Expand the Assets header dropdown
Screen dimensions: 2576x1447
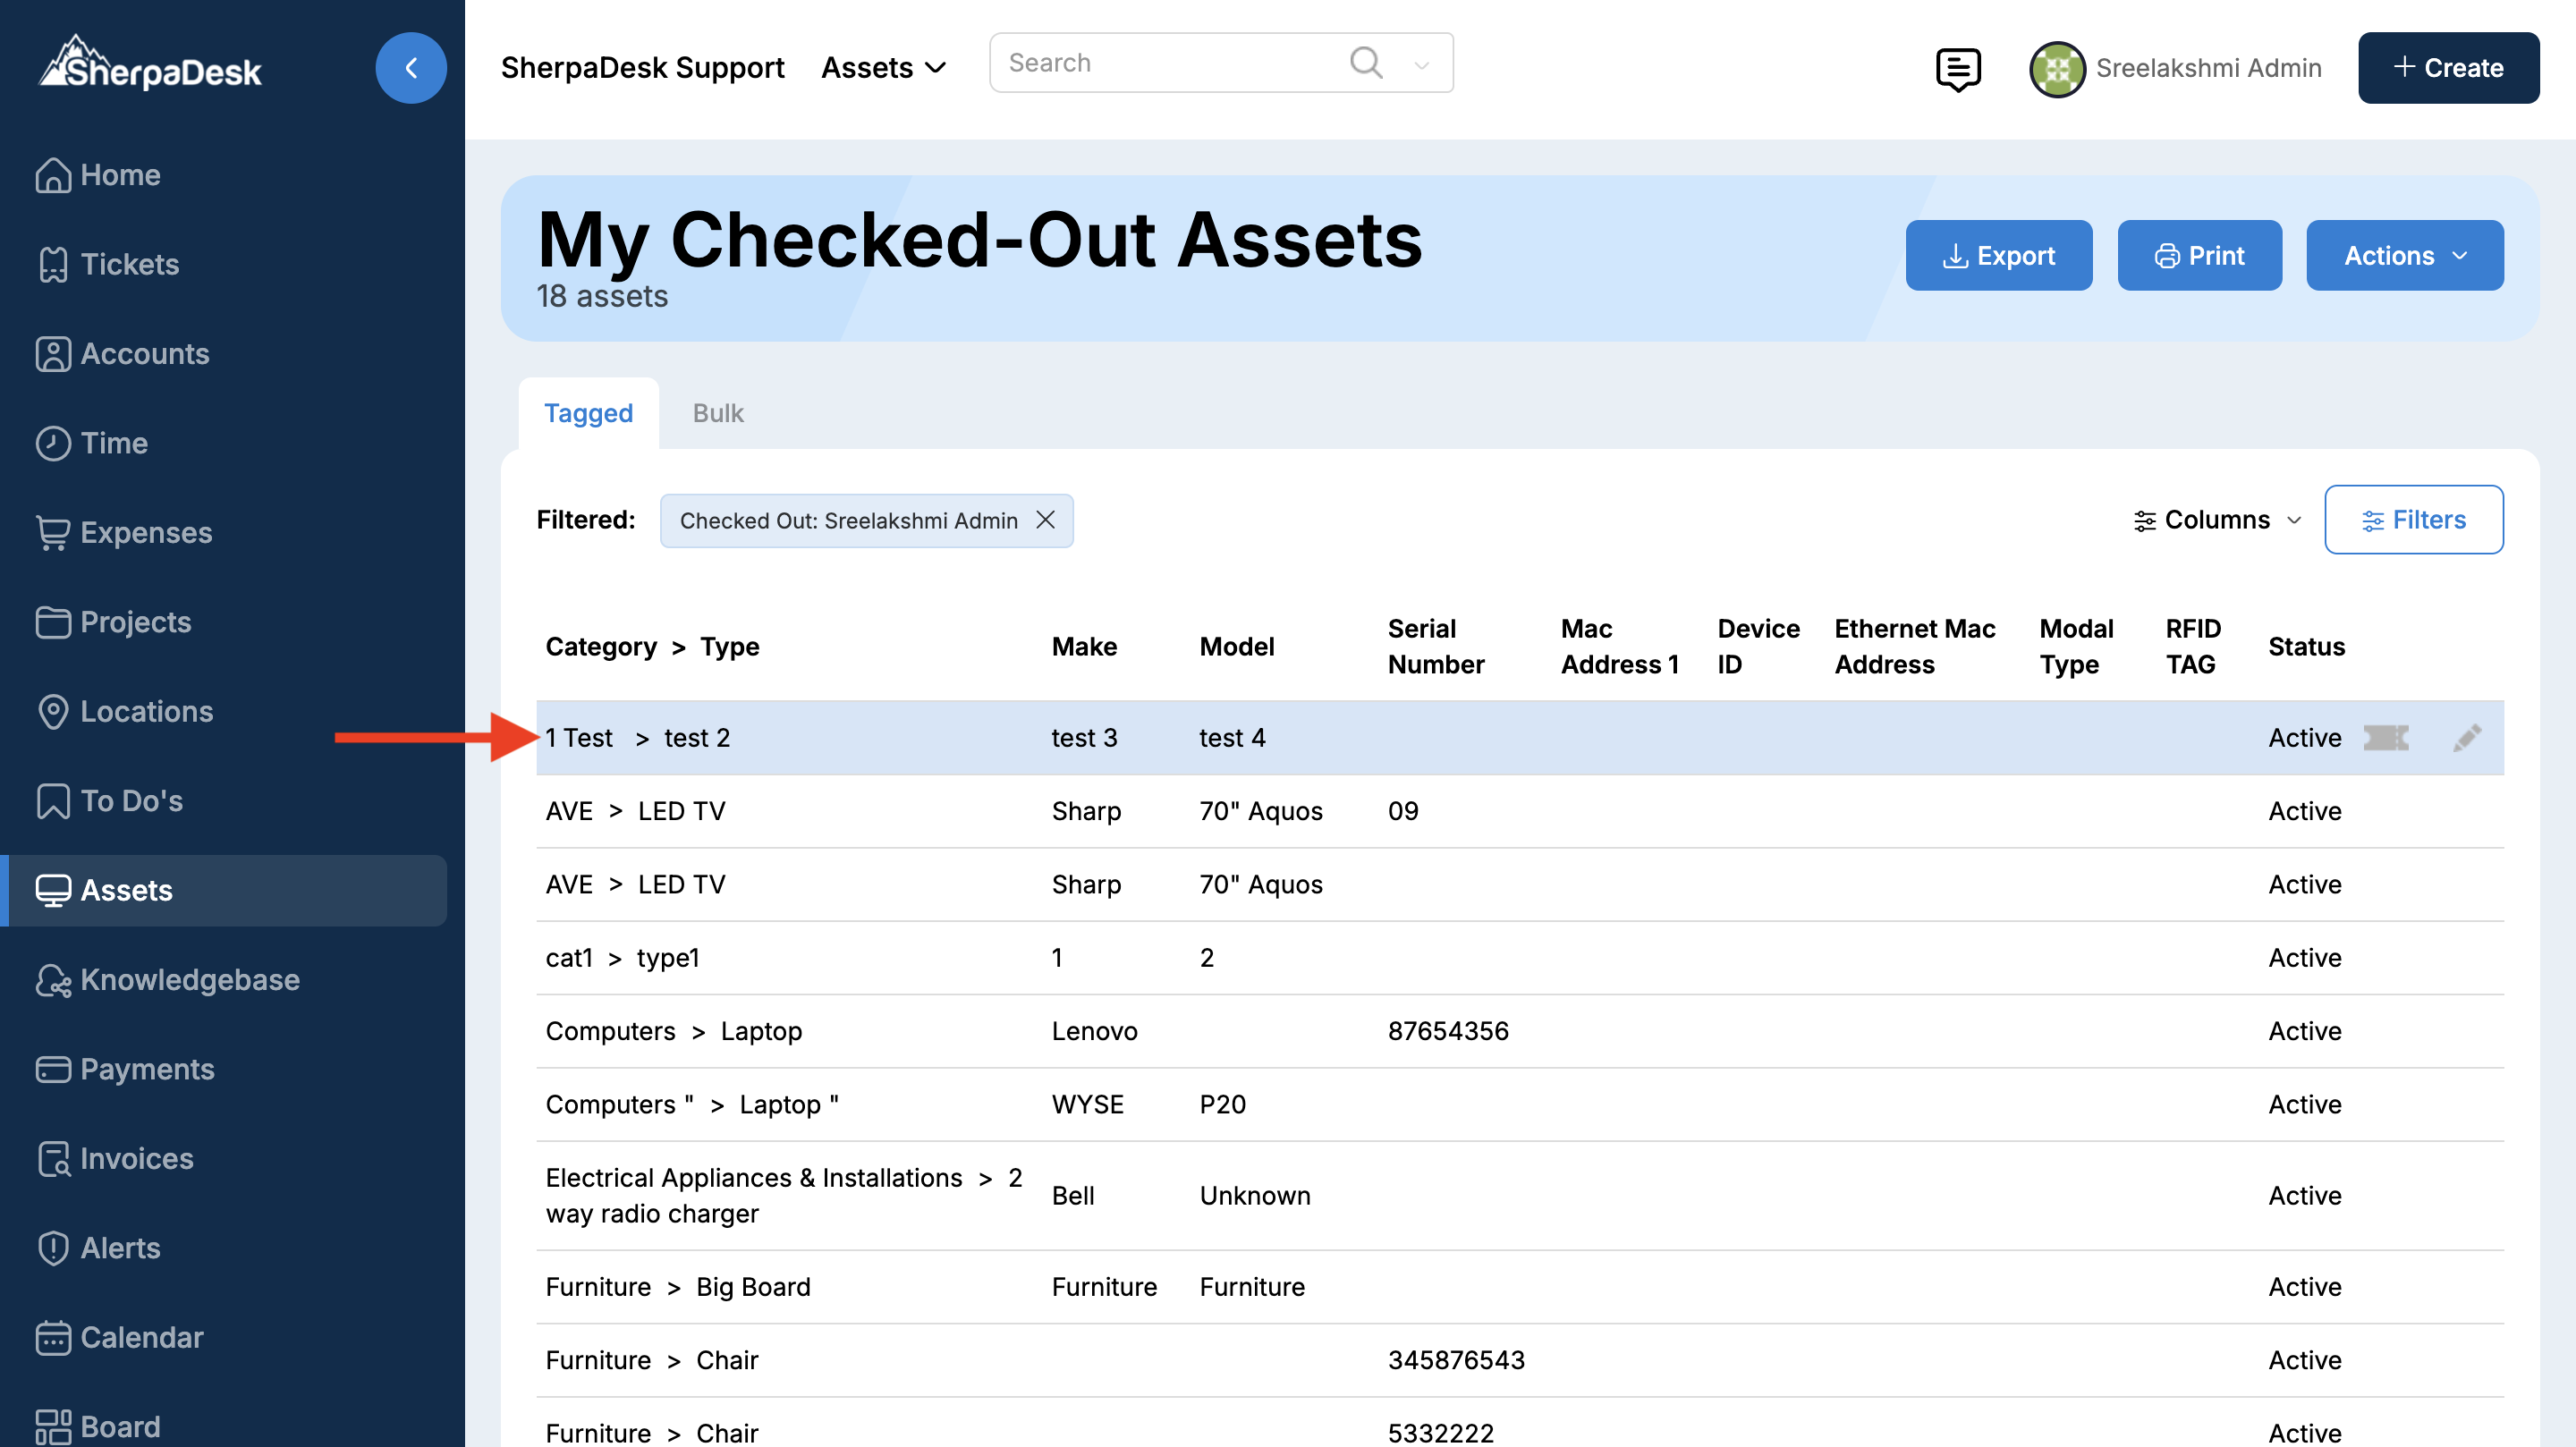tap(883, 68)
